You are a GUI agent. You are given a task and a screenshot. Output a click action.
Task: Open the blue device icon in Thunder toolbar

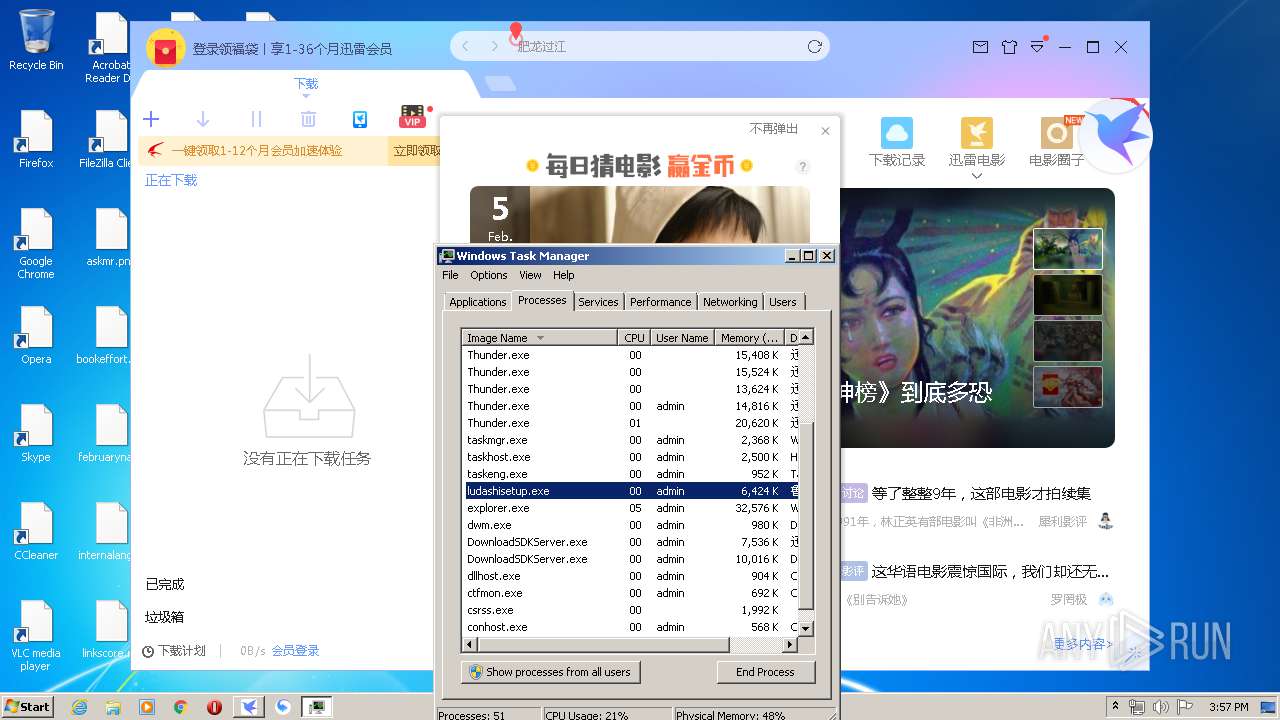[x=360, y=119]
